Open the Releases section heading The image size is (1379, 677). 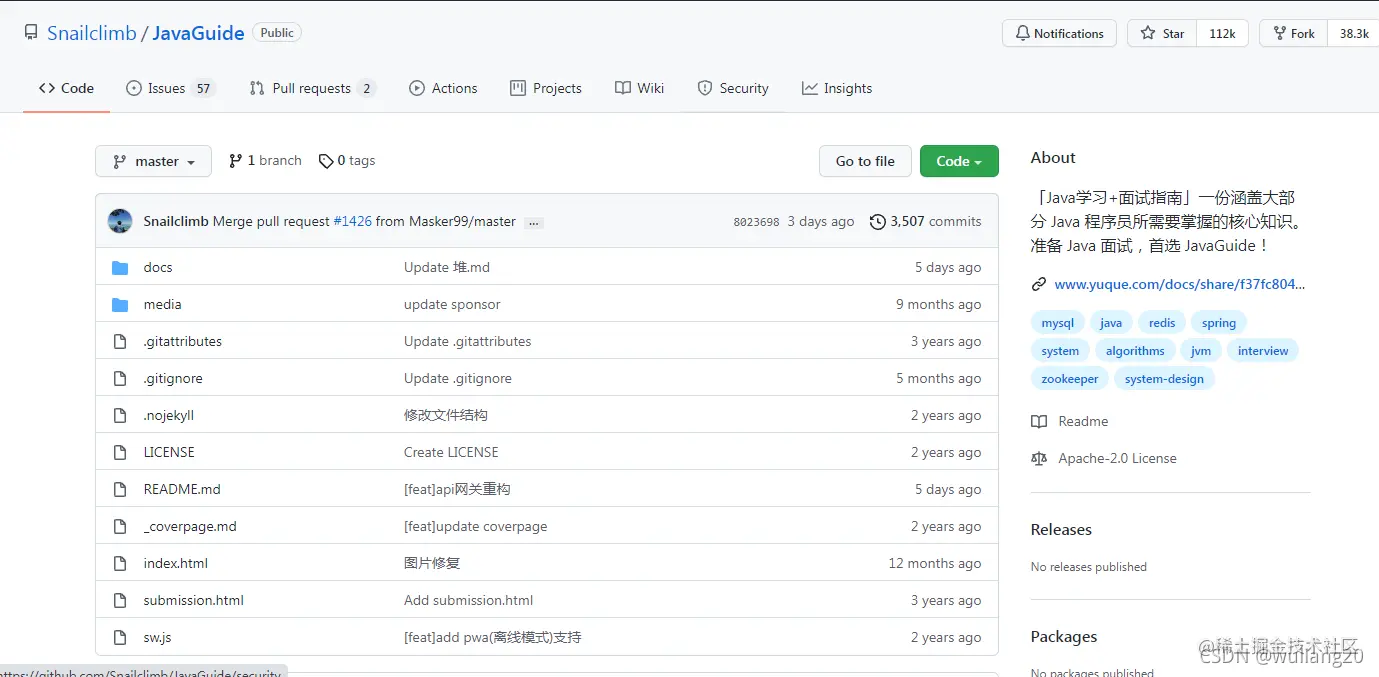[x=1061, y=529]
